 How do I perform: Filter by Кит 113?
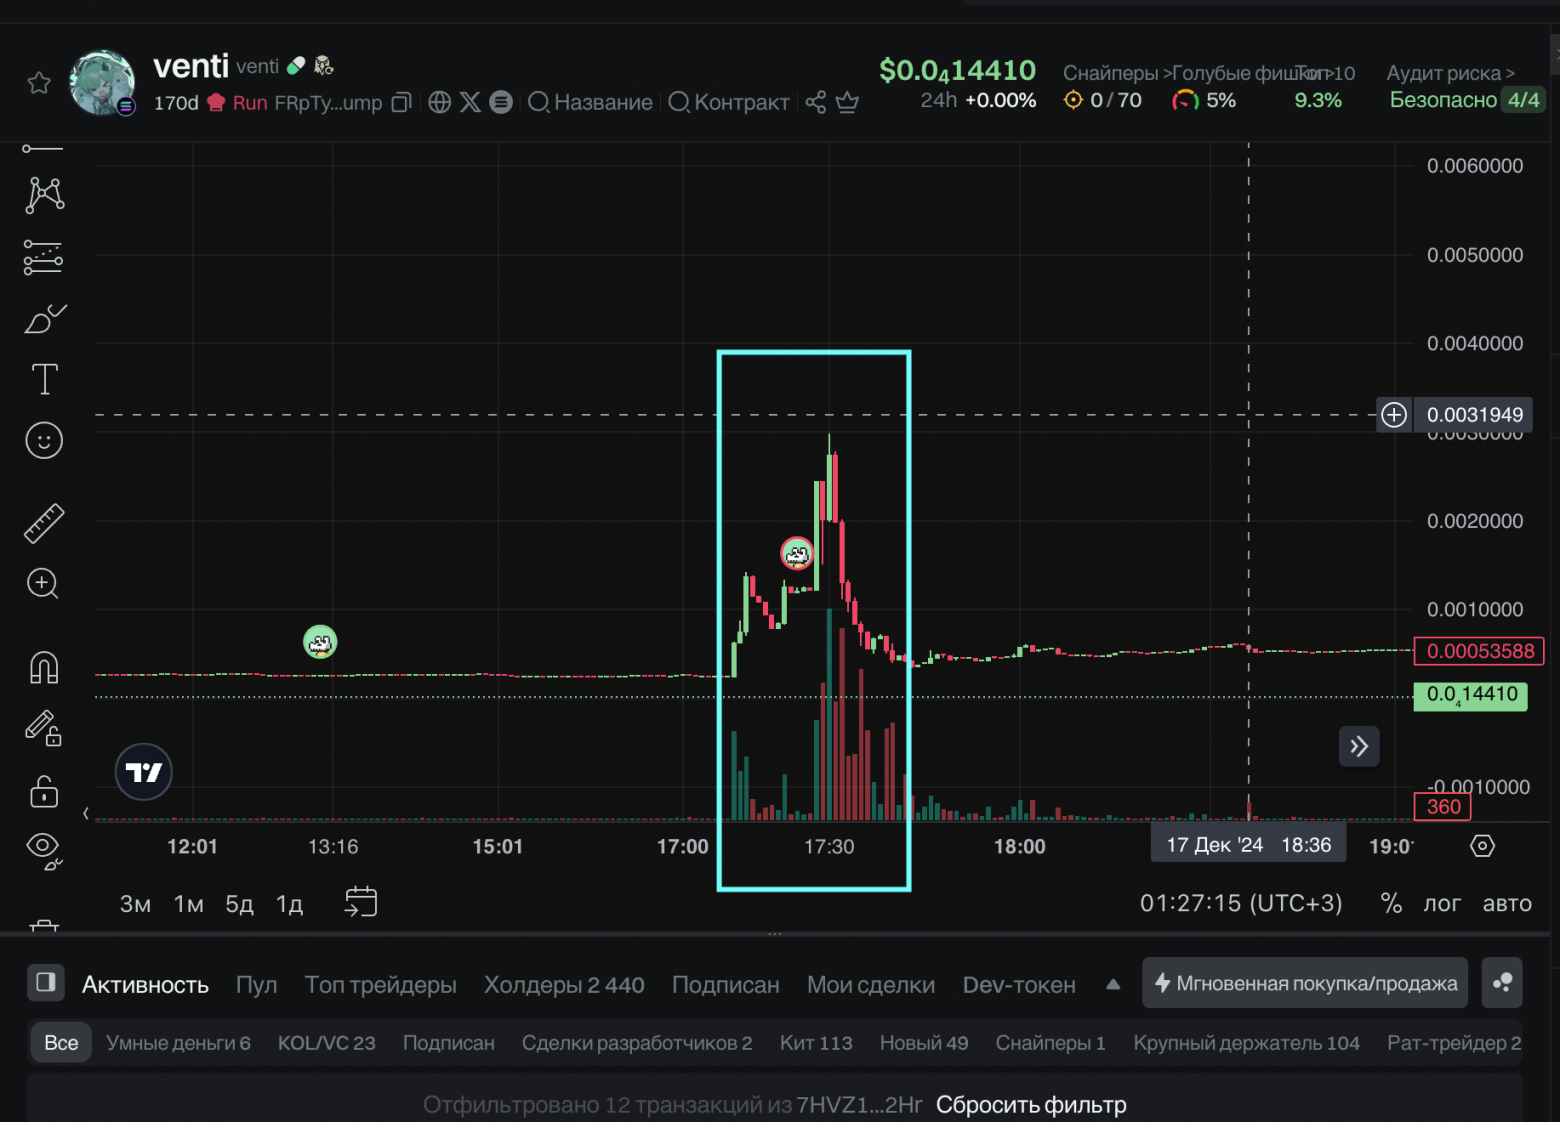816,1043
